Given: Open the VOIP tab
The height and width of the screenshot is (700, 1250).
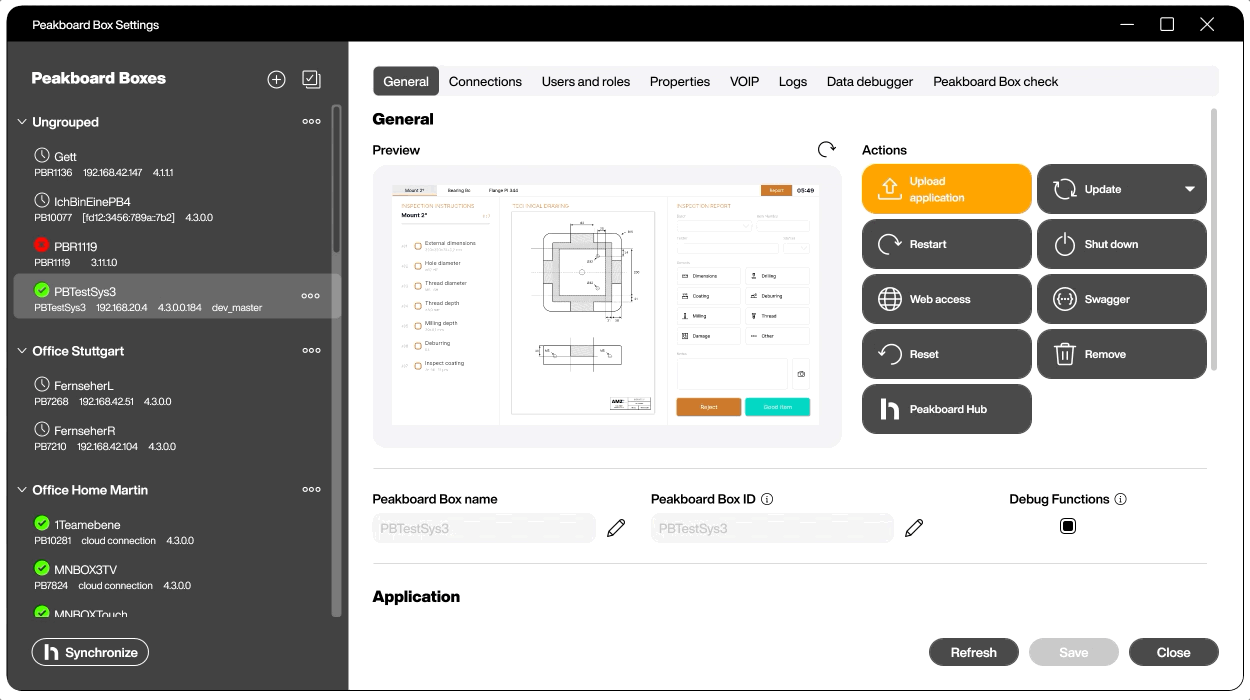Looking at the screenshot, I should (745, 82).
